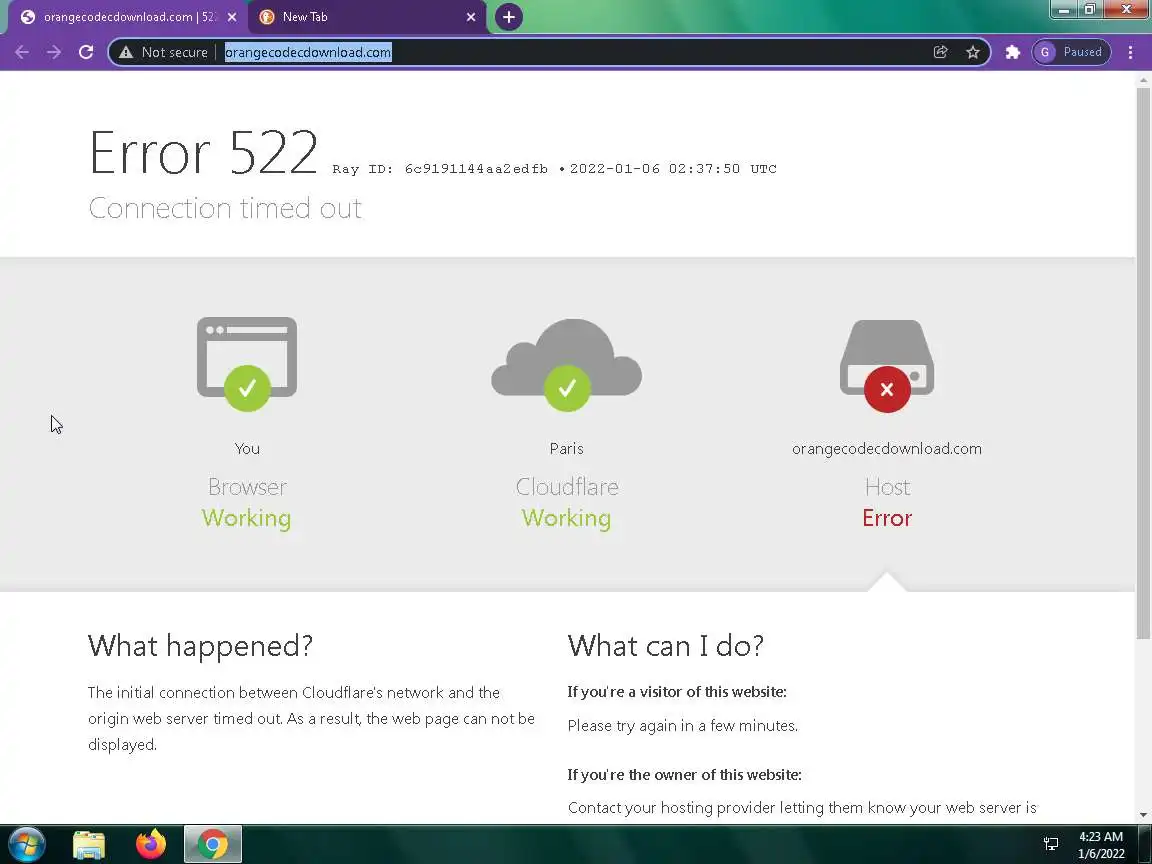Open Chrome's three-dot menu
The width and height of the screenshot is (1152, 864).
click(x=1131, y=52)
